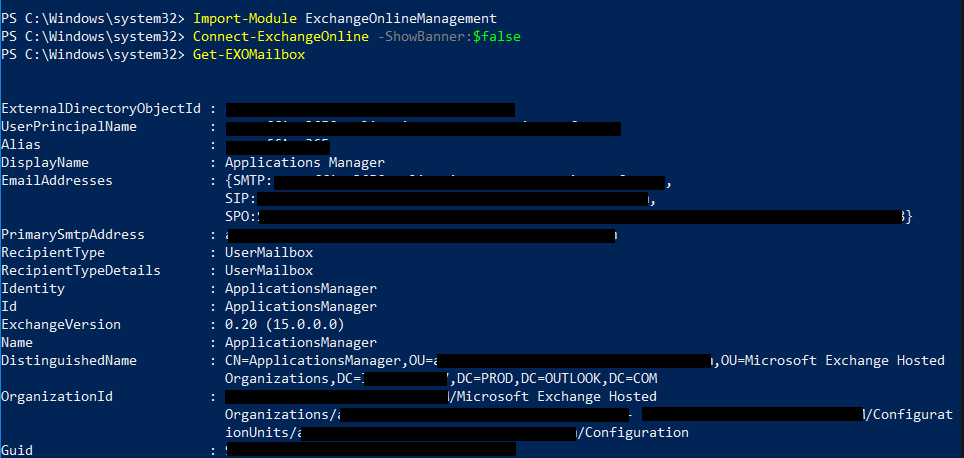
Task: Click the RecipientTypeDetails property label
Action: point(81,271)
